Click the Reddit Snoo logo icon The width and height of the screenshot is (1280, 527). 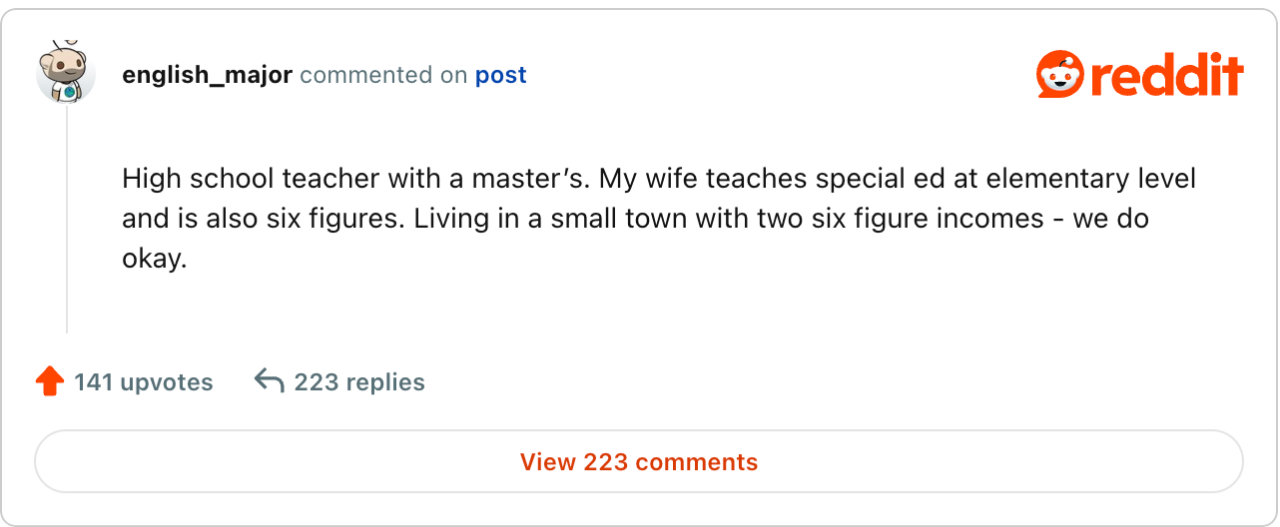coord(1058,75)
